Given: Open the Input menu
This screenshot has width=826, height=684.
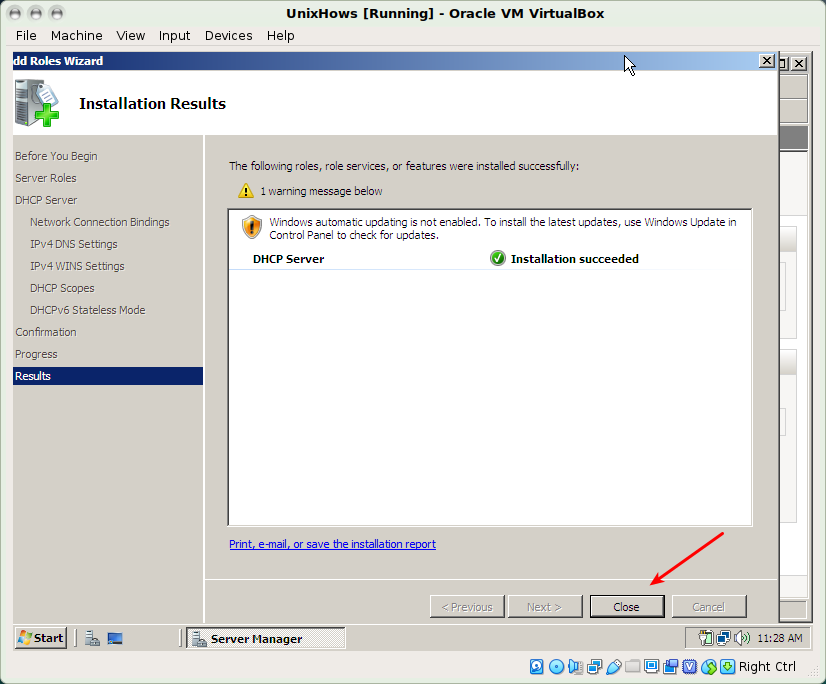Looking at the screenshot, I should (174, 35).
